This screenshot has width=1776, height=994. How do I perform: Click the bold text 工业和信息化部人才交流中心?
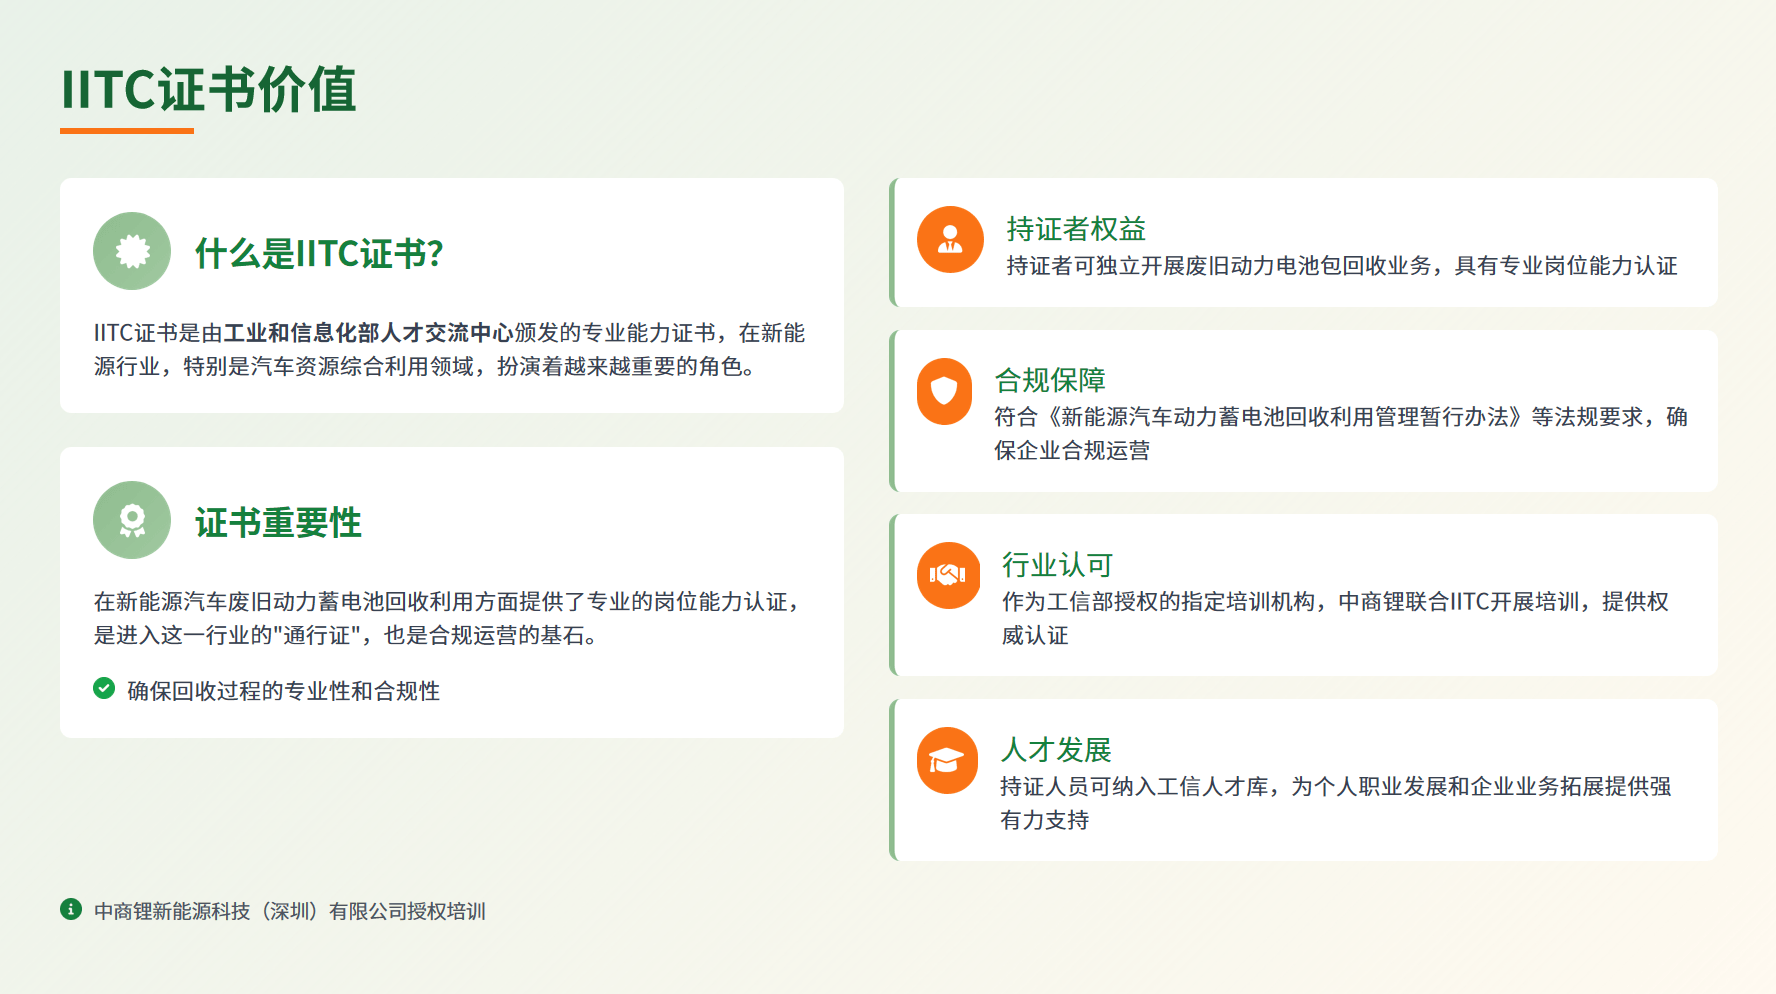point(368,333)
